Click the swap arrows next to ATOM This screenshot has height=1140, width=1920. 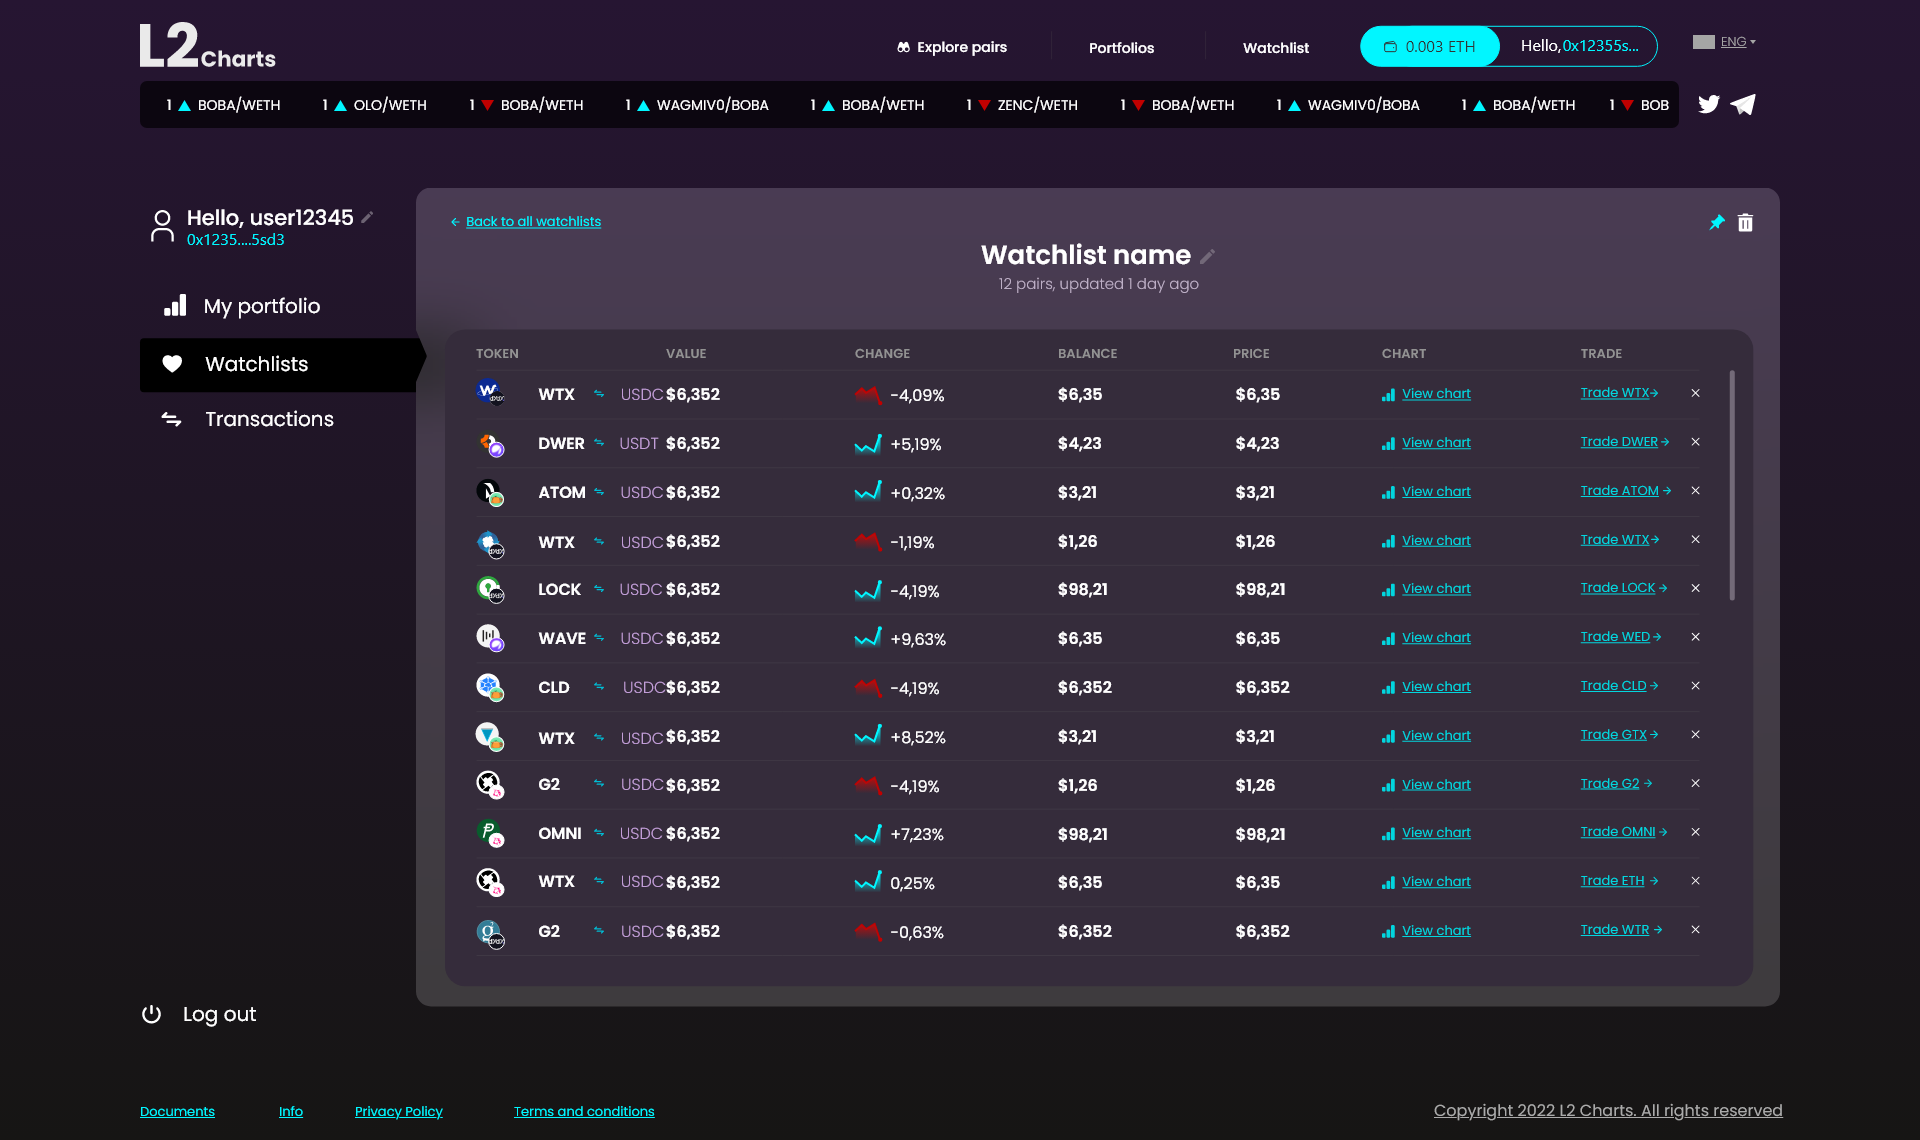[599, 492]
